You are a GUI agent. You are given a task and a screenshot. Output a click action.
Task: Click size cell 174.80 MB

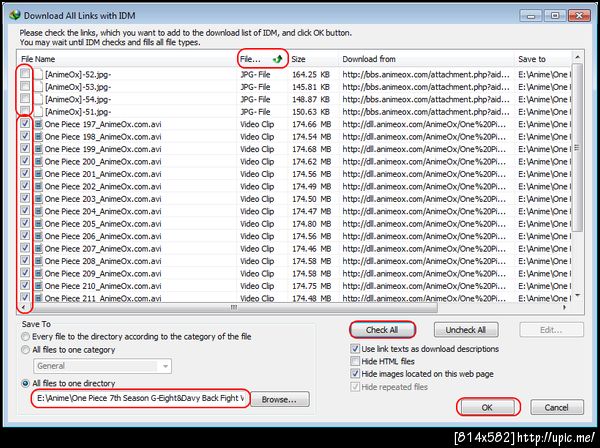[x=311, y=223]
